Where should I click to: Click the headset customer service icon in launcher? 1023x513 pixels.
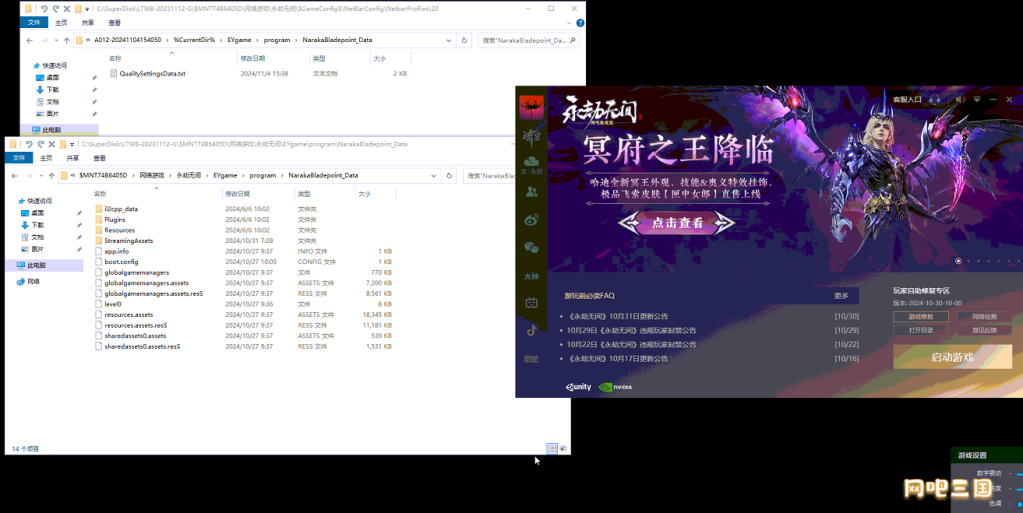(935, 99)
